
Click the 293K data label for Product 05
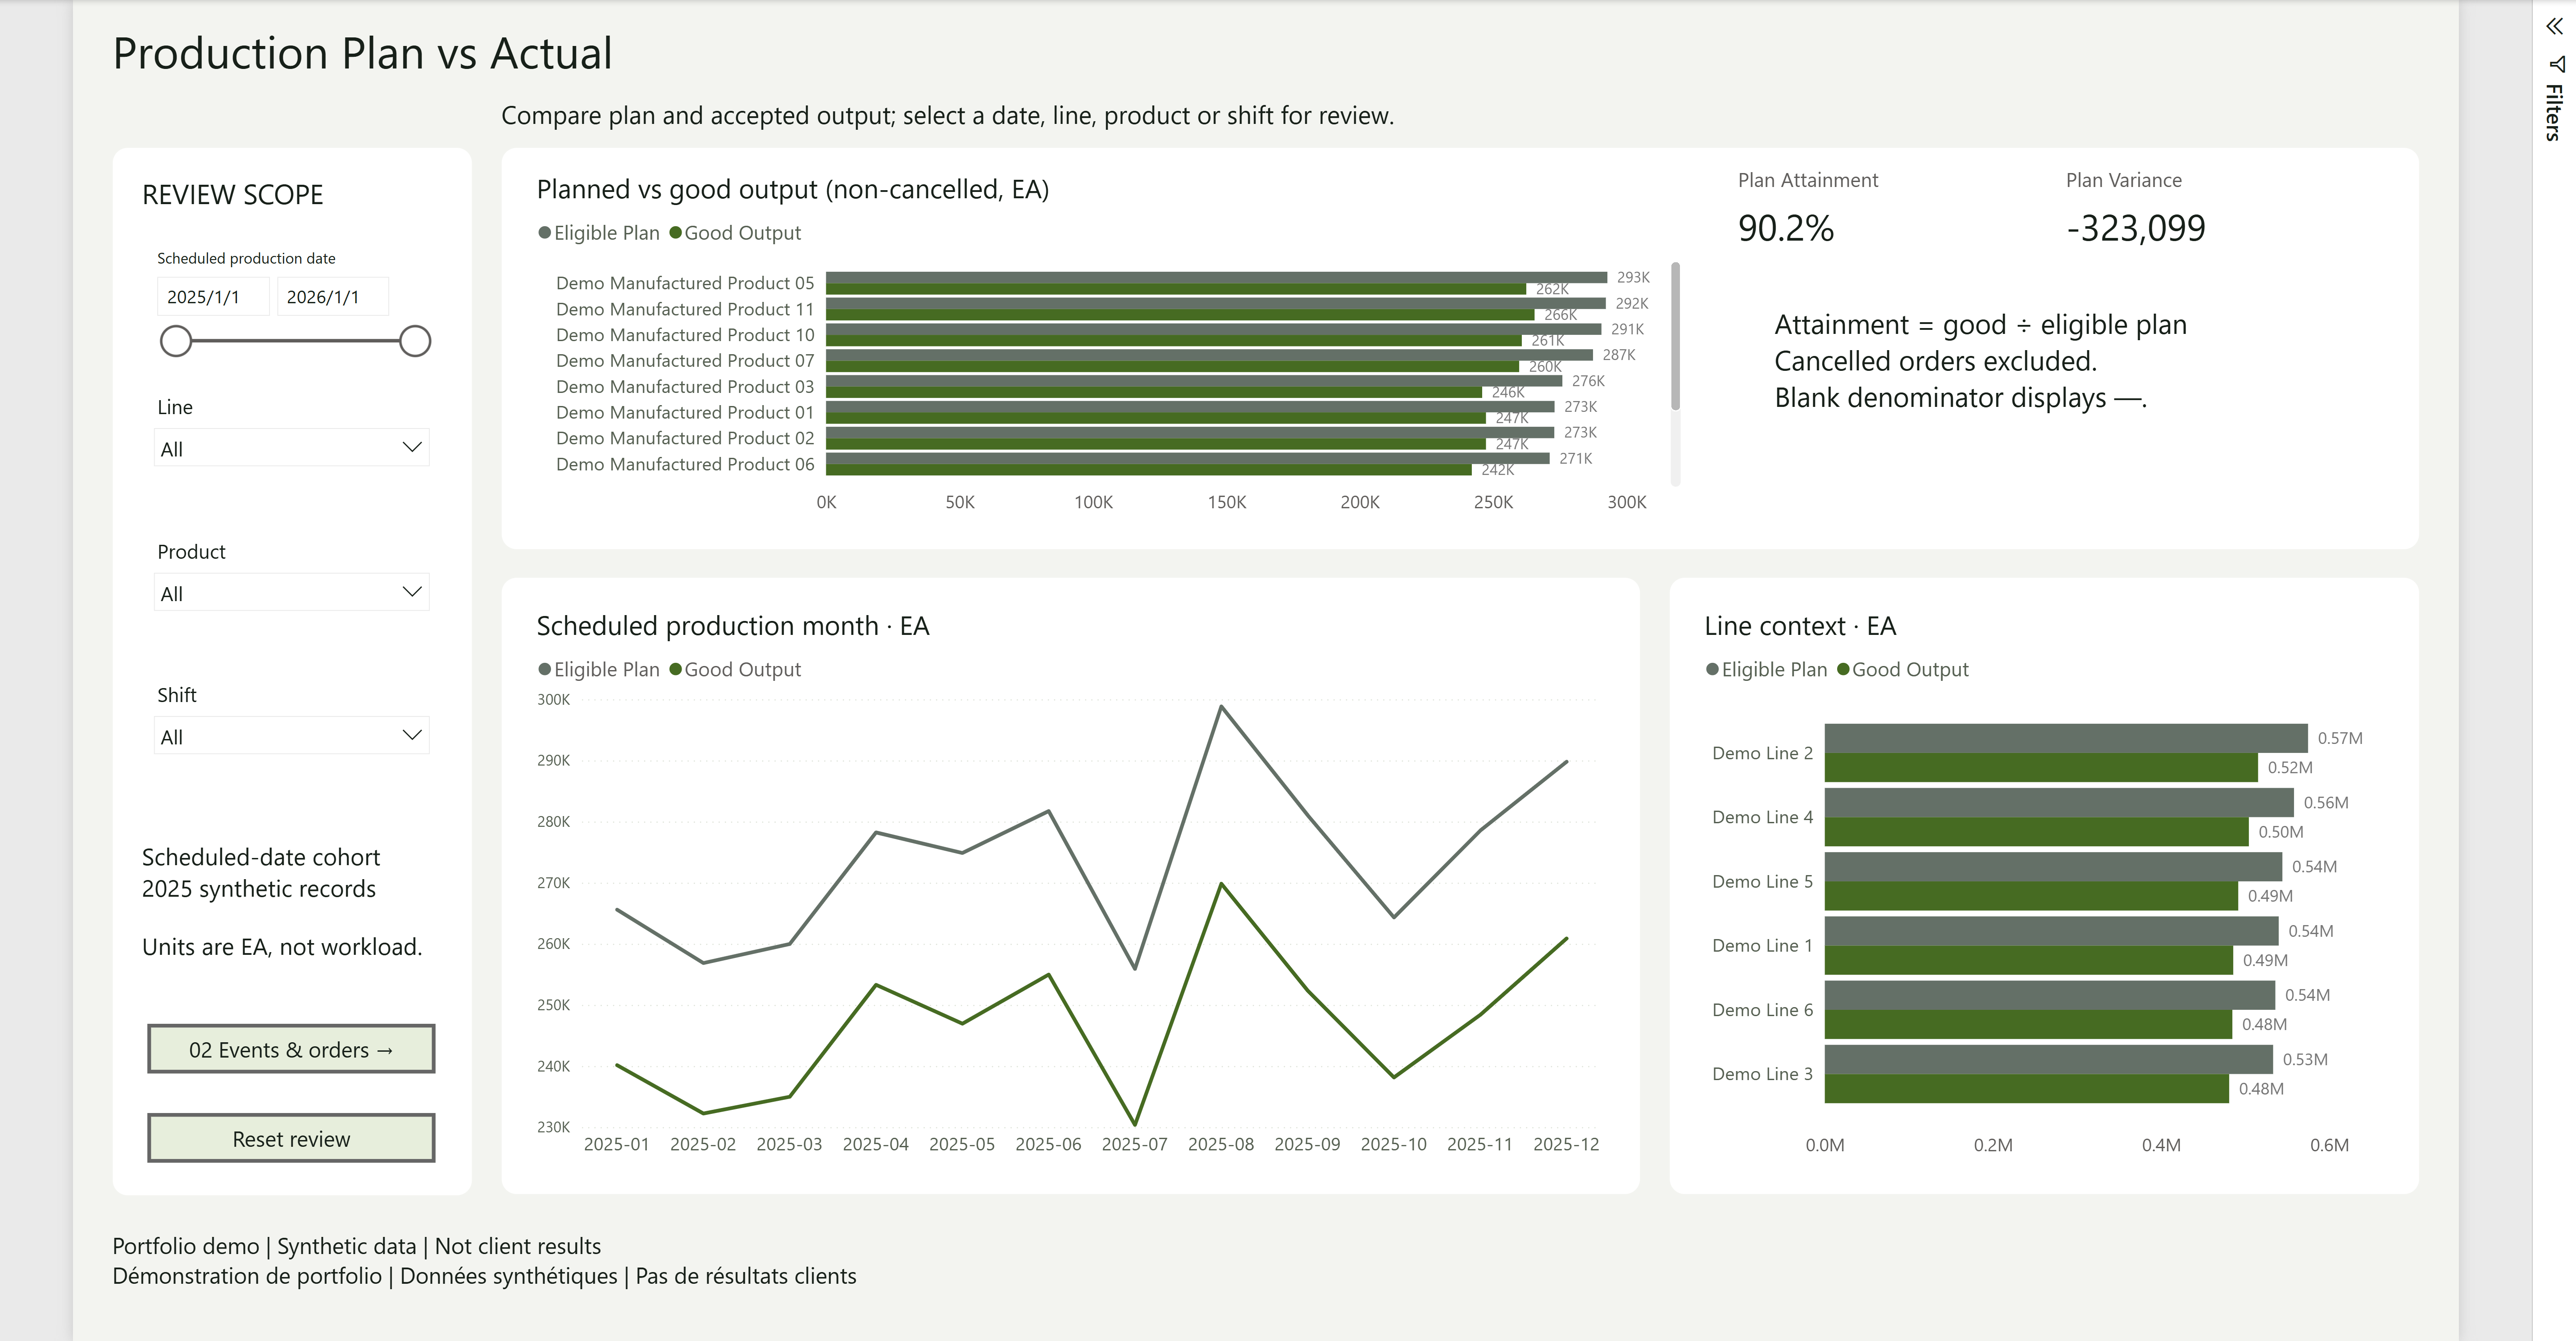[1633, 277]
